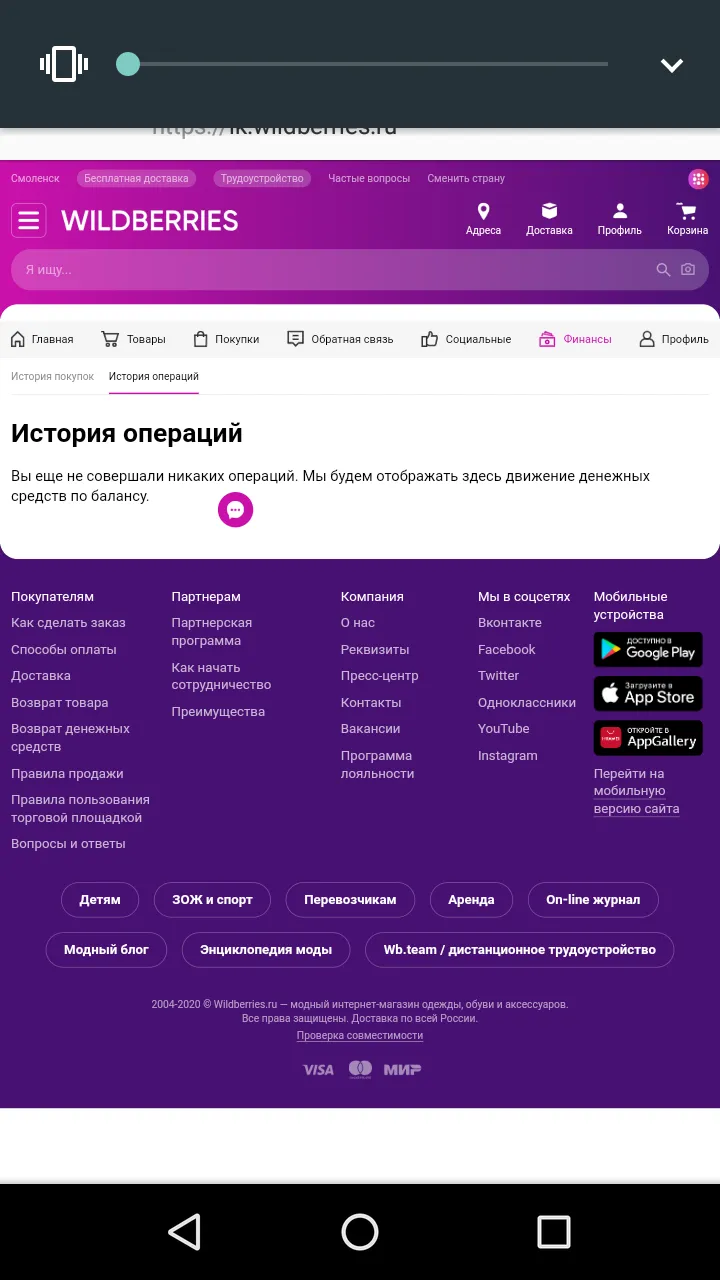
Task: Go to Обратная связь tab
Action: click(340, 339)
